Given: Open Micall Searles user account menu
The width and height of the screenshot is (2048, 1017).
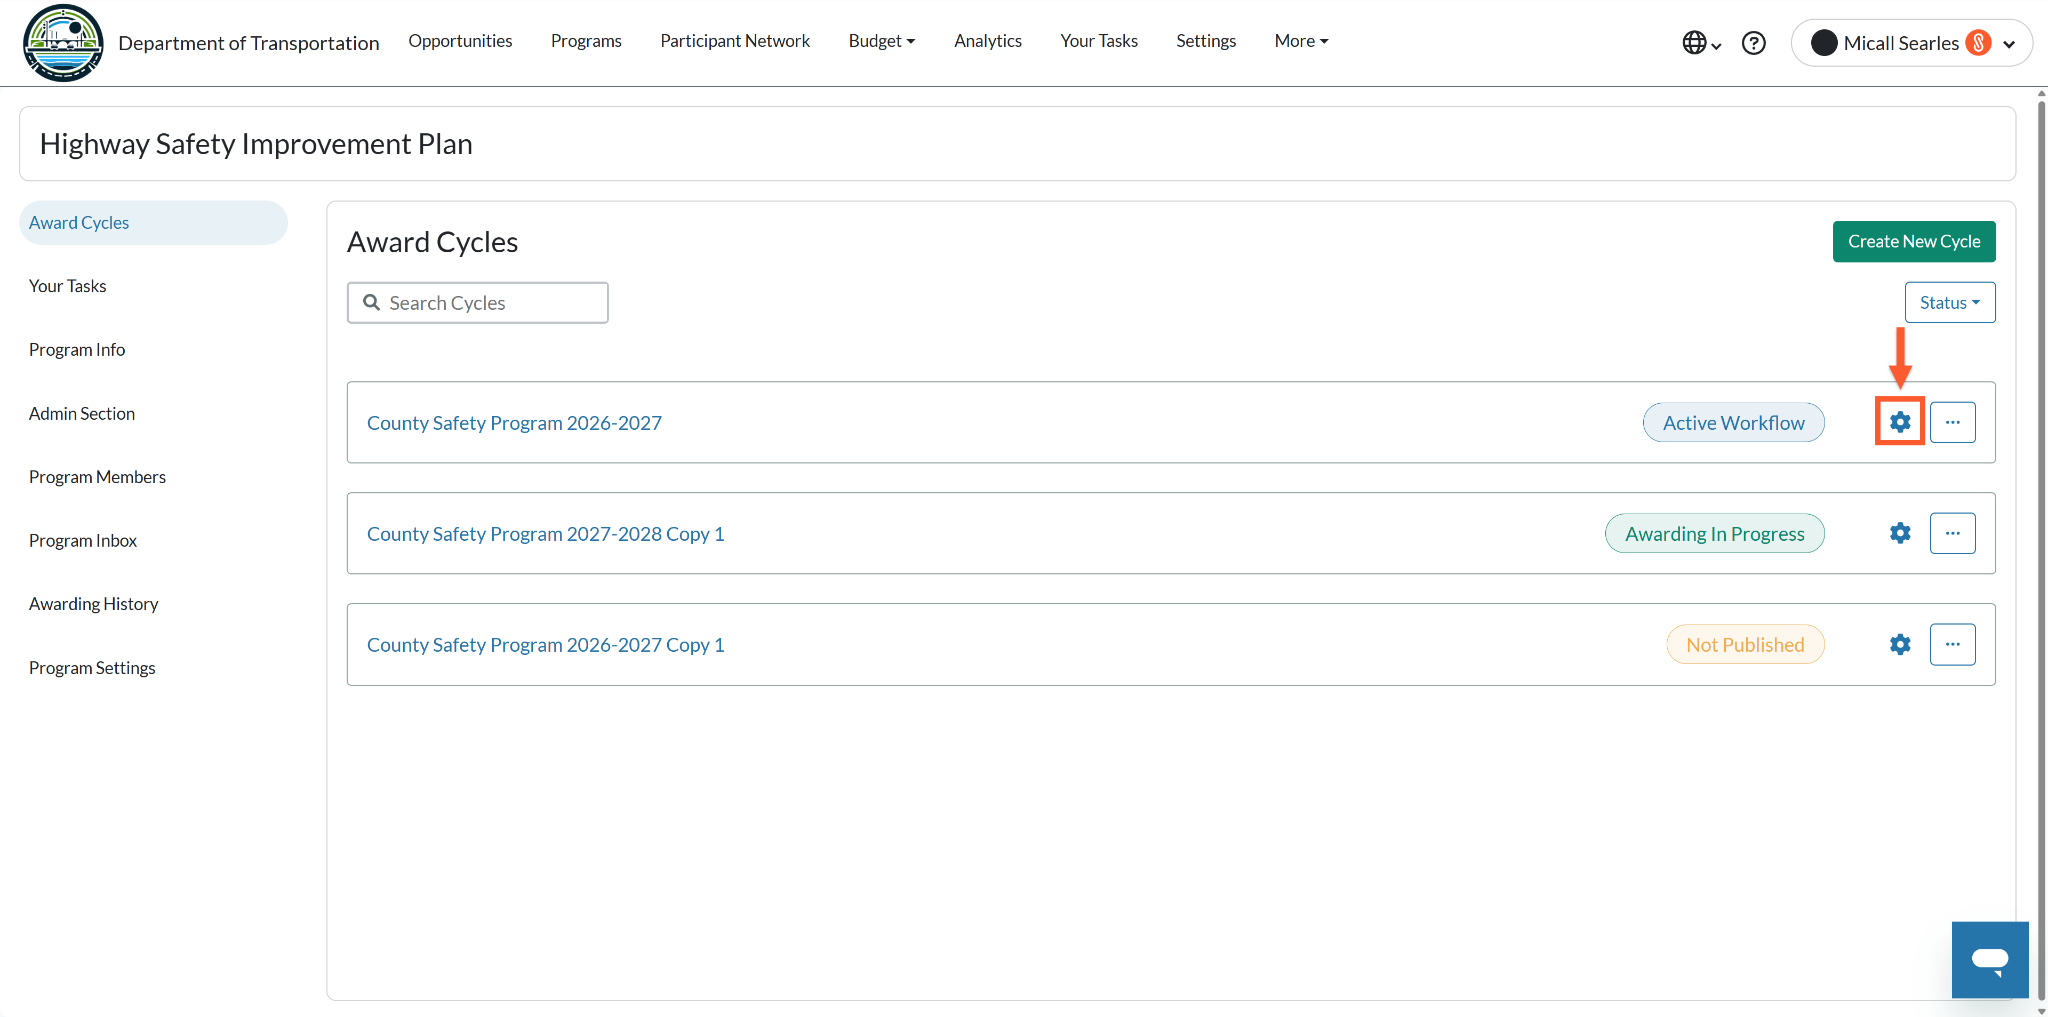Looking at the screenshot, I should 1911,43.
